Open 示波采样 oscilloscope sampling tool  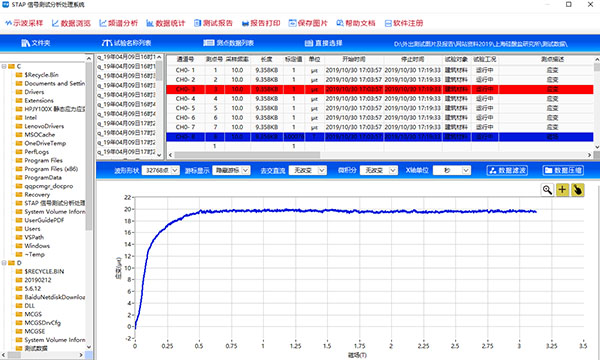[x=24, y=23]
